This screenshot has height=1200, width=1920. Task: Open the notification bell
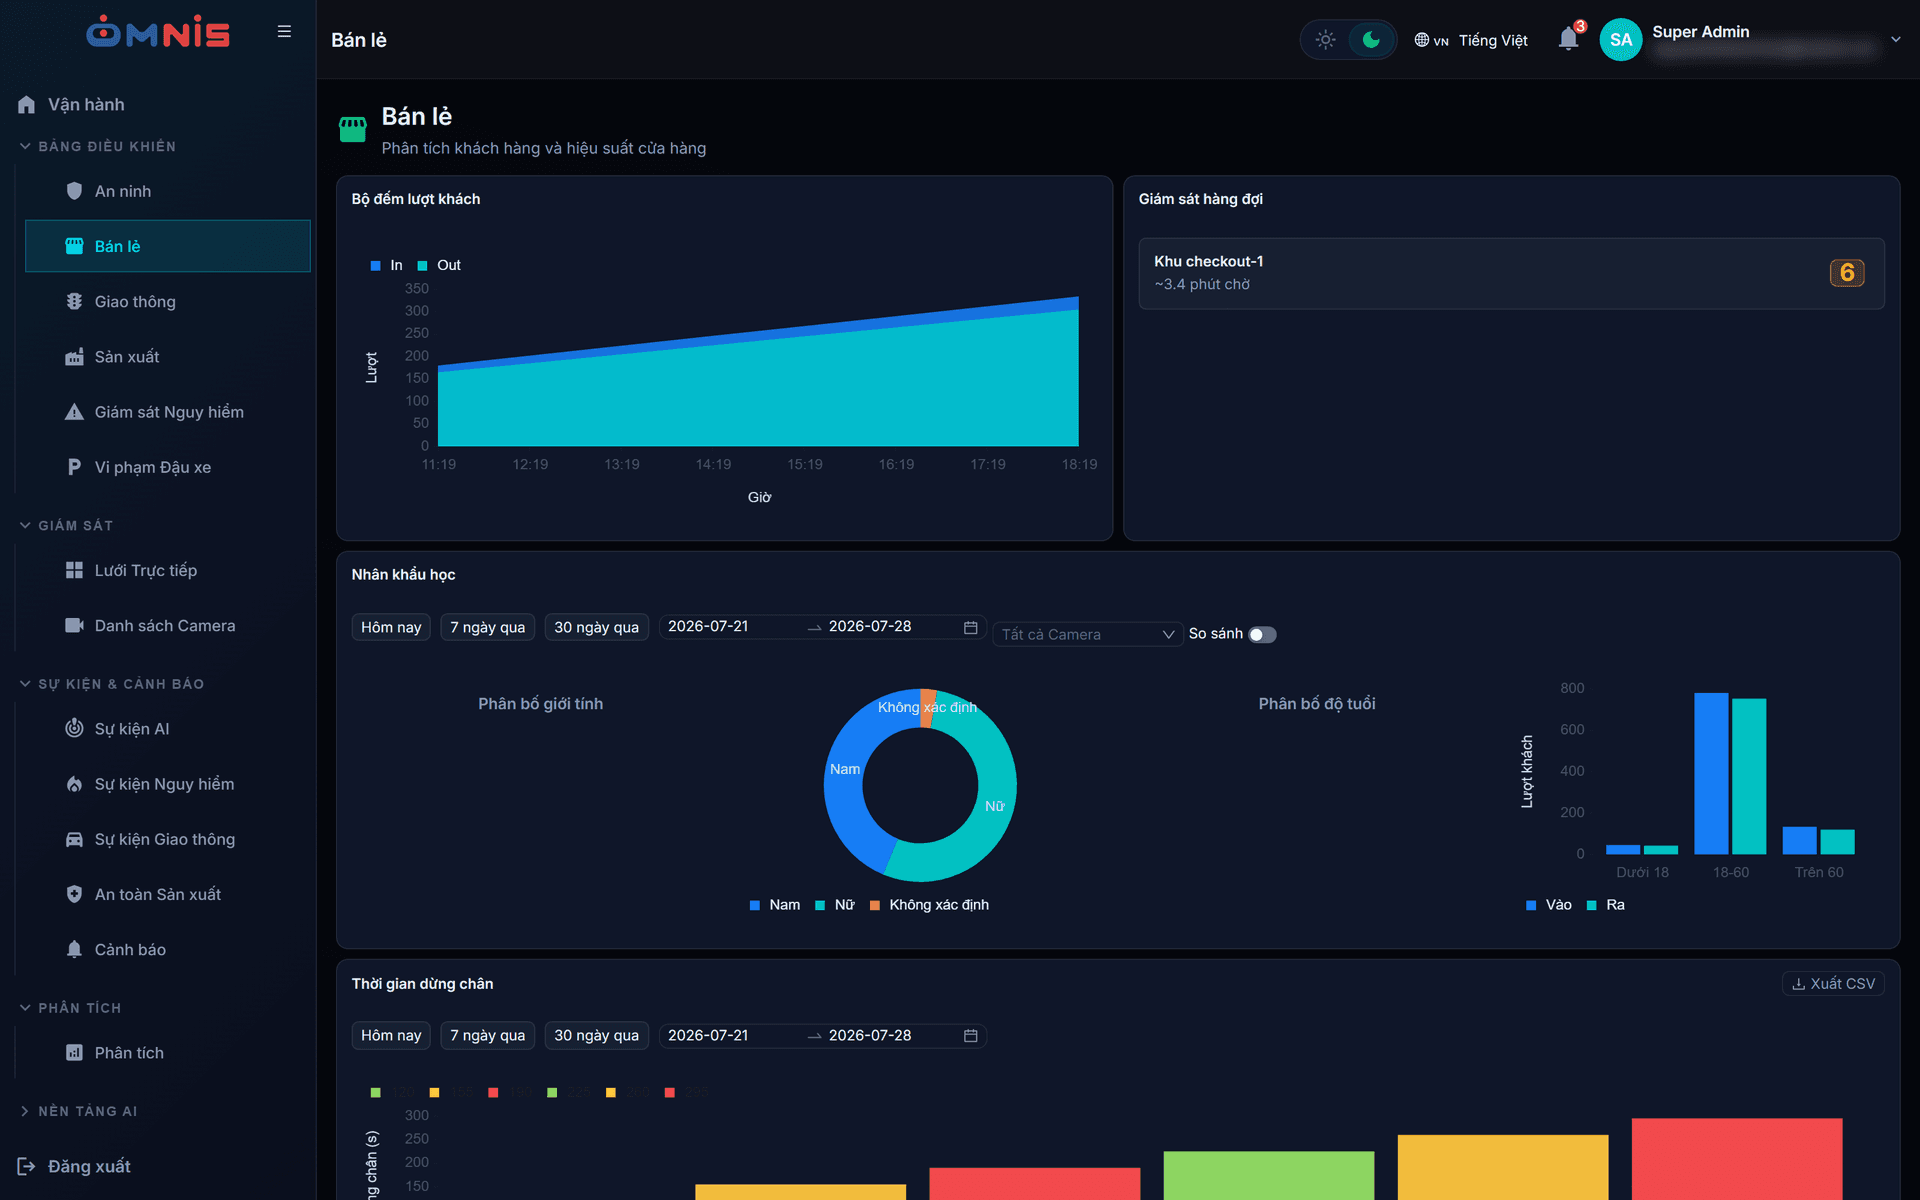coord(1568,39)
